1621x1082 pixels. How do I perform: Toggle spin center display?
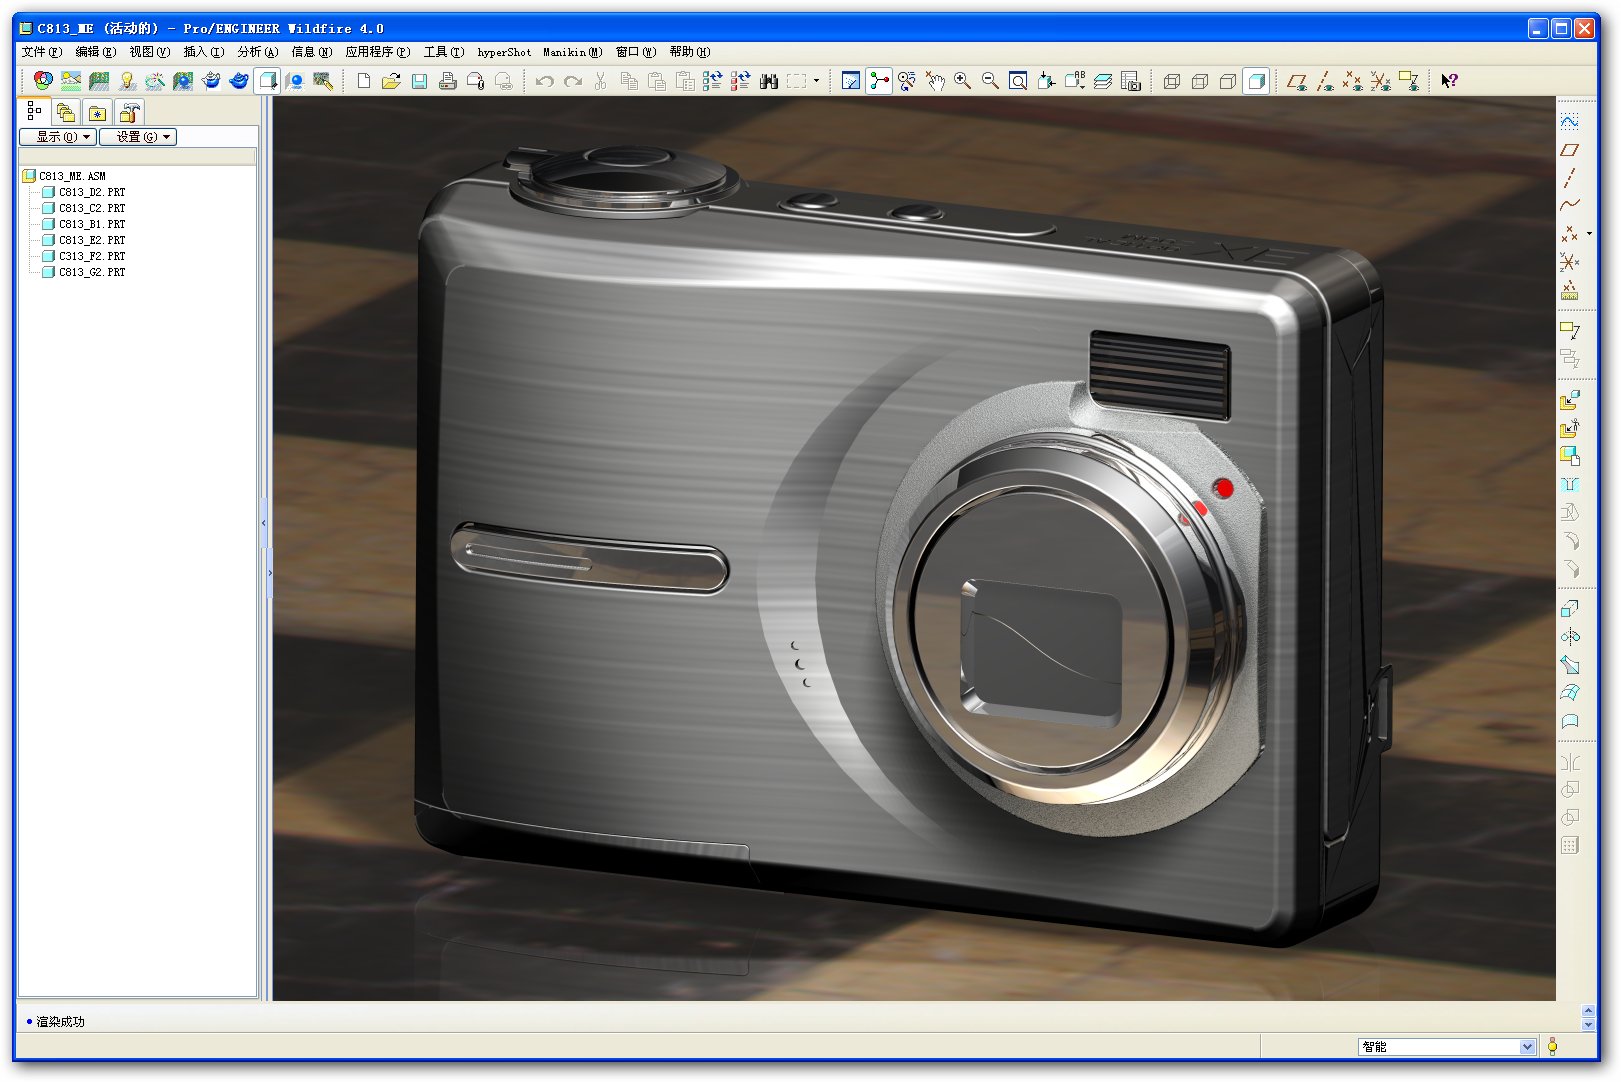tap(879, 81)
